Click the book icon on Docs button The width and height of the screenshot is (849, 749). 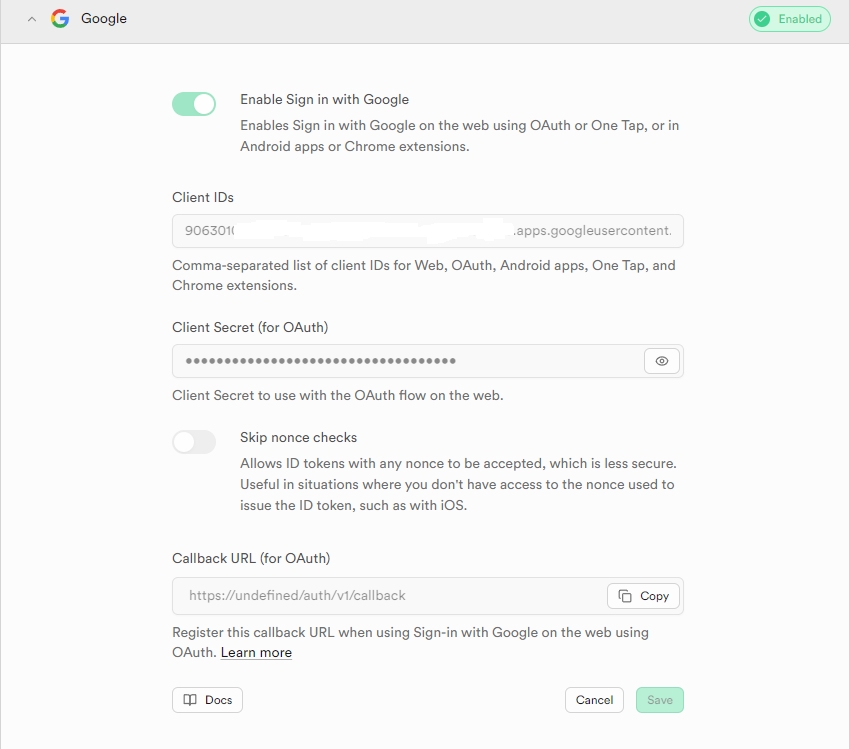[190, 700]
